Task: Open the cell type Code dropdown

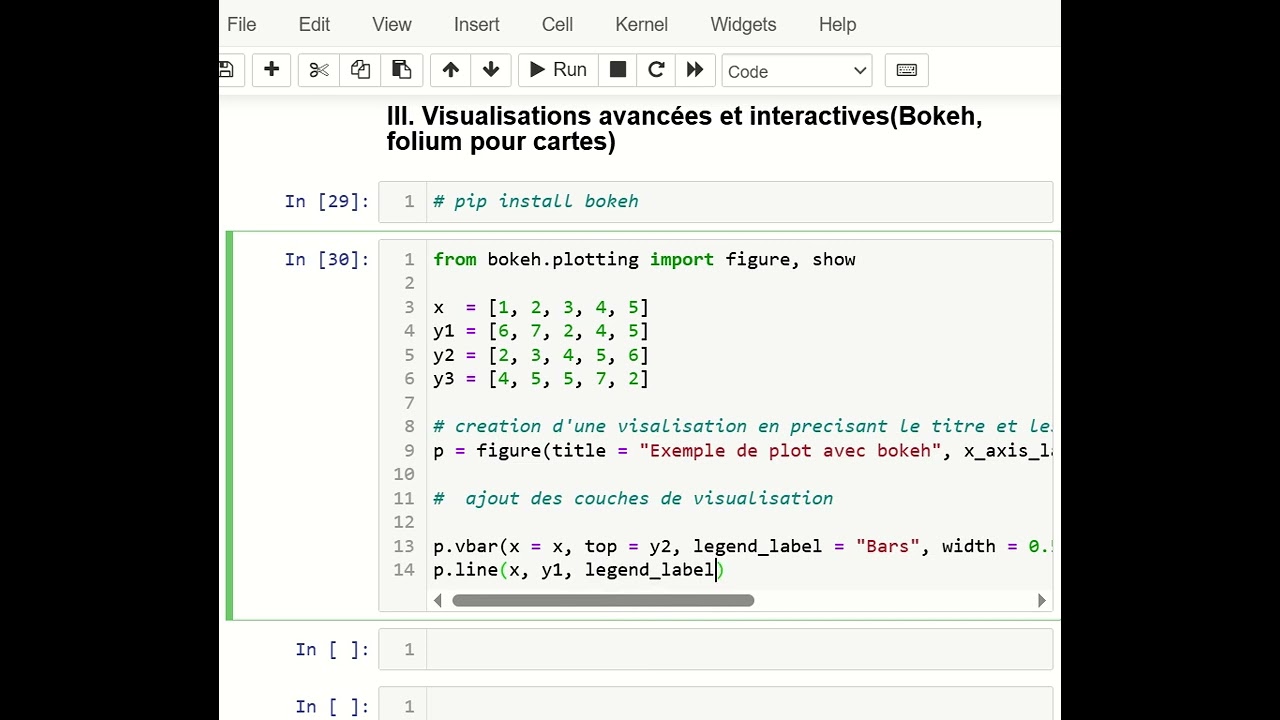Action: [x=797, y=71]
